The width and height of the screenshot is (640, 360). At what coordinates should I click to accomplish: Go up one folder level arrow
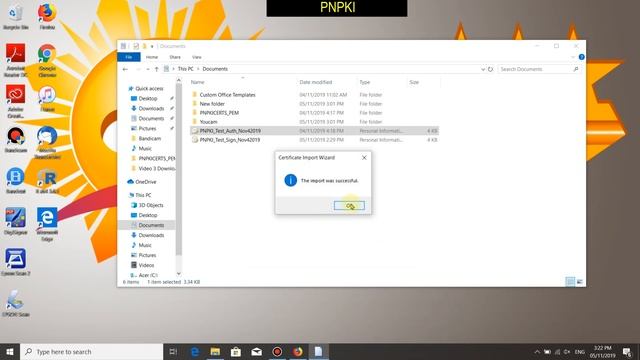156,69
